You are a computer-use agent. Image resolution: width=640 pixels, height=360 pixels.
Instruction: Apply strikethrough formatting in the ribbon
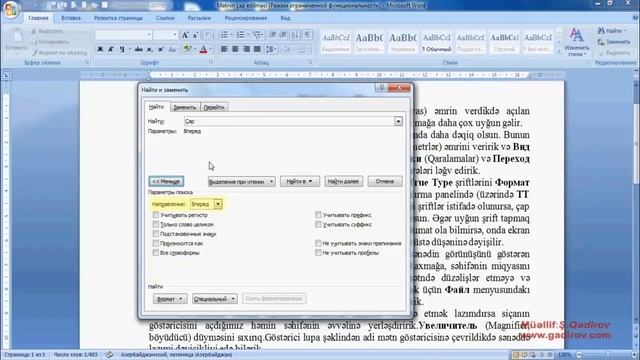point(139,49)
